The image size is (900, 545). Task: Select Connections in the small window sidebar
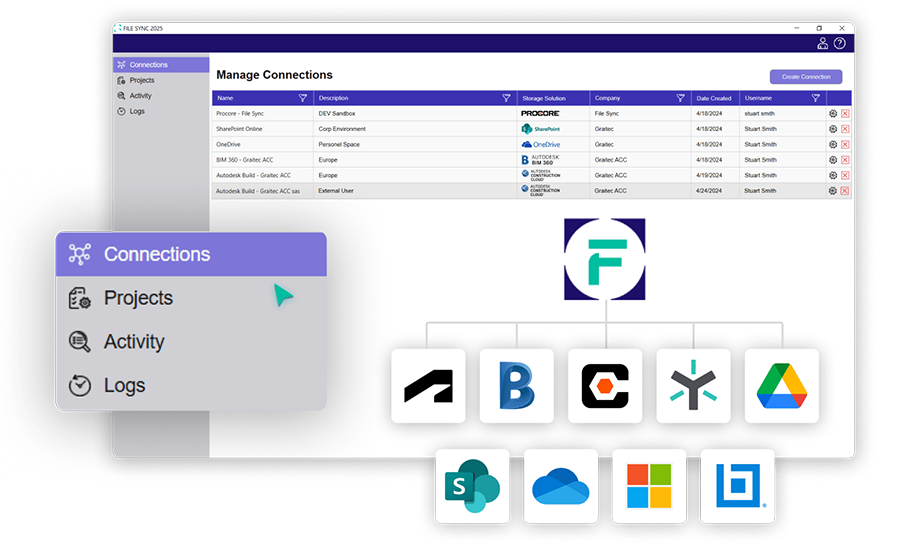click(x=161, y=65)
